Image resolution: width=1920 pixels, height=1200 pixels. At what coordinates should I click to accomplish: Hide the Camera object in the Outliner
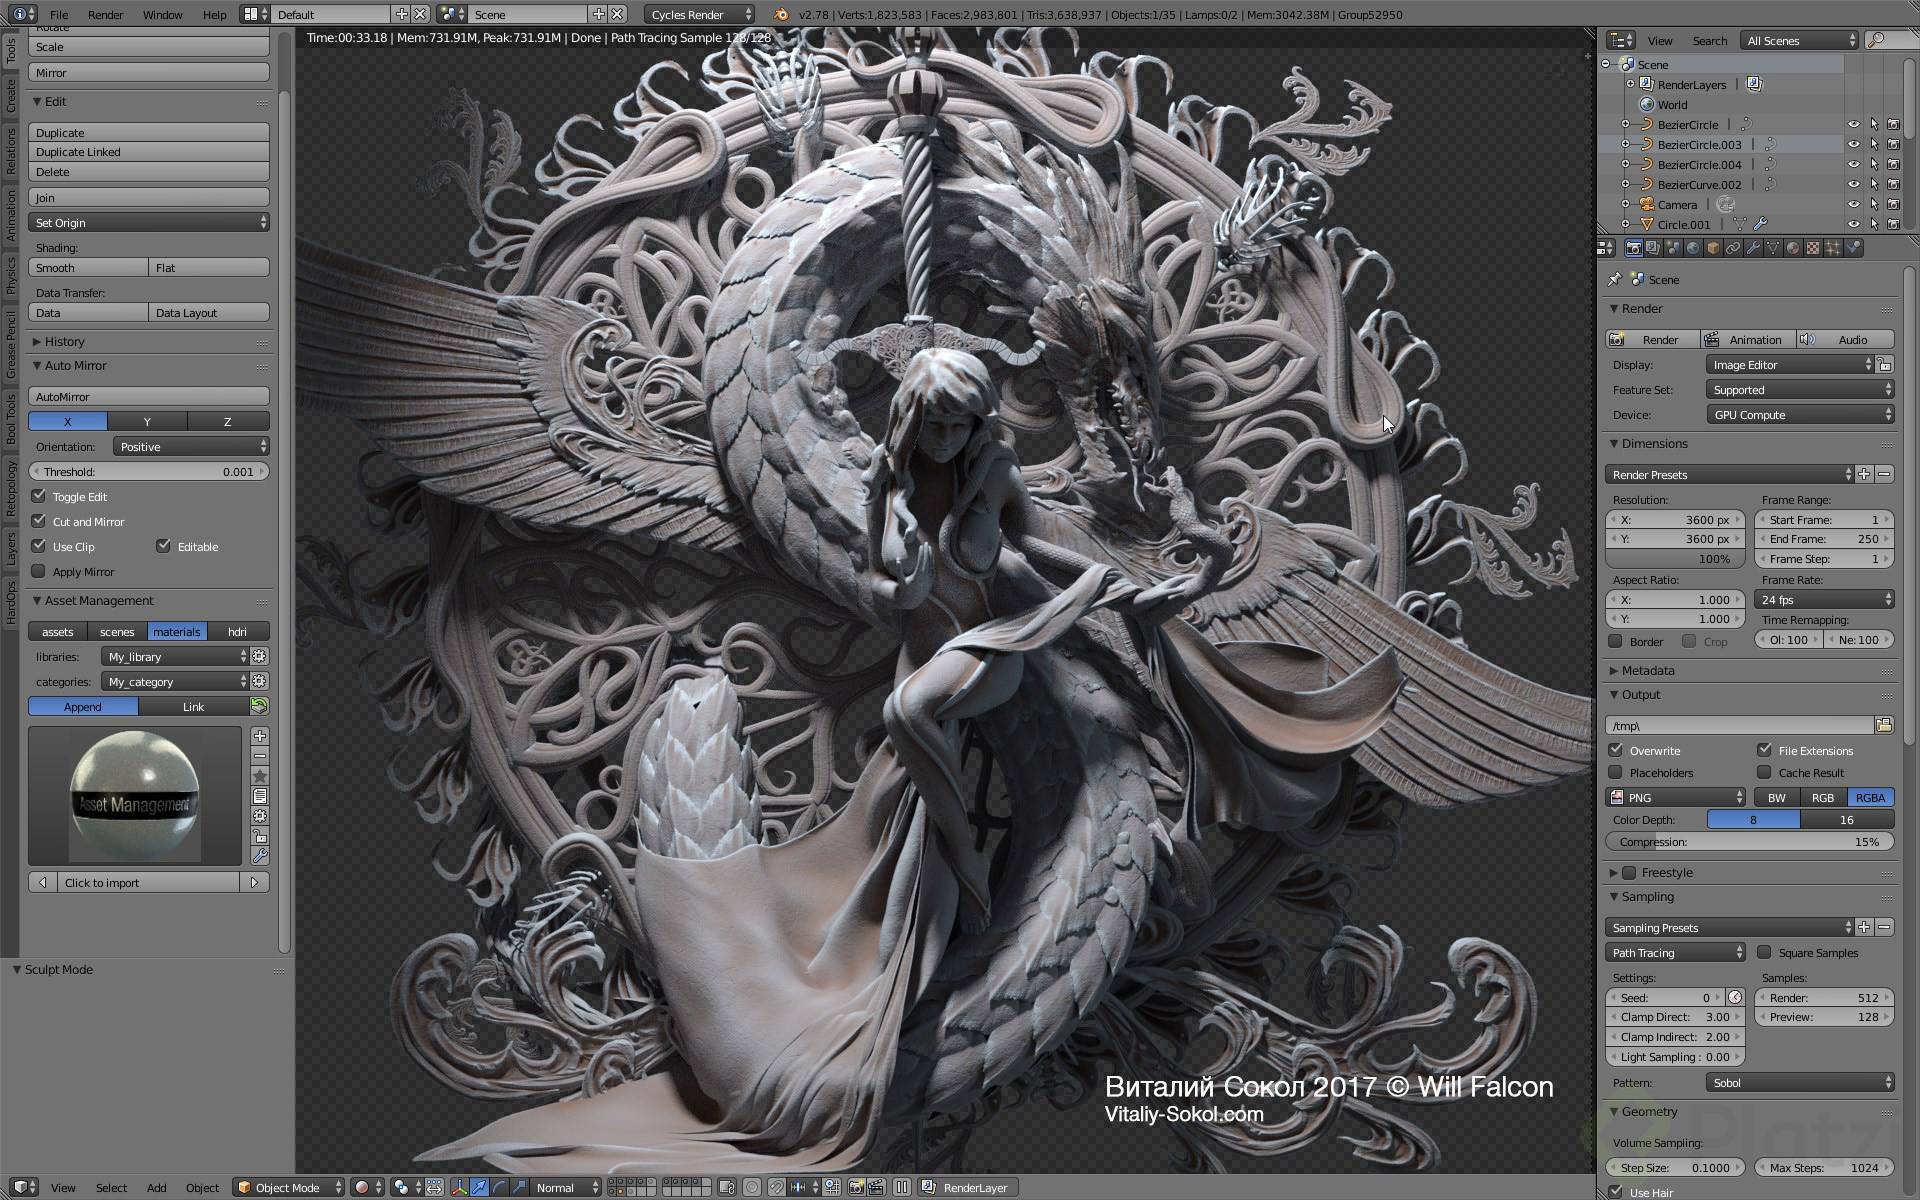pos(1855,204)
